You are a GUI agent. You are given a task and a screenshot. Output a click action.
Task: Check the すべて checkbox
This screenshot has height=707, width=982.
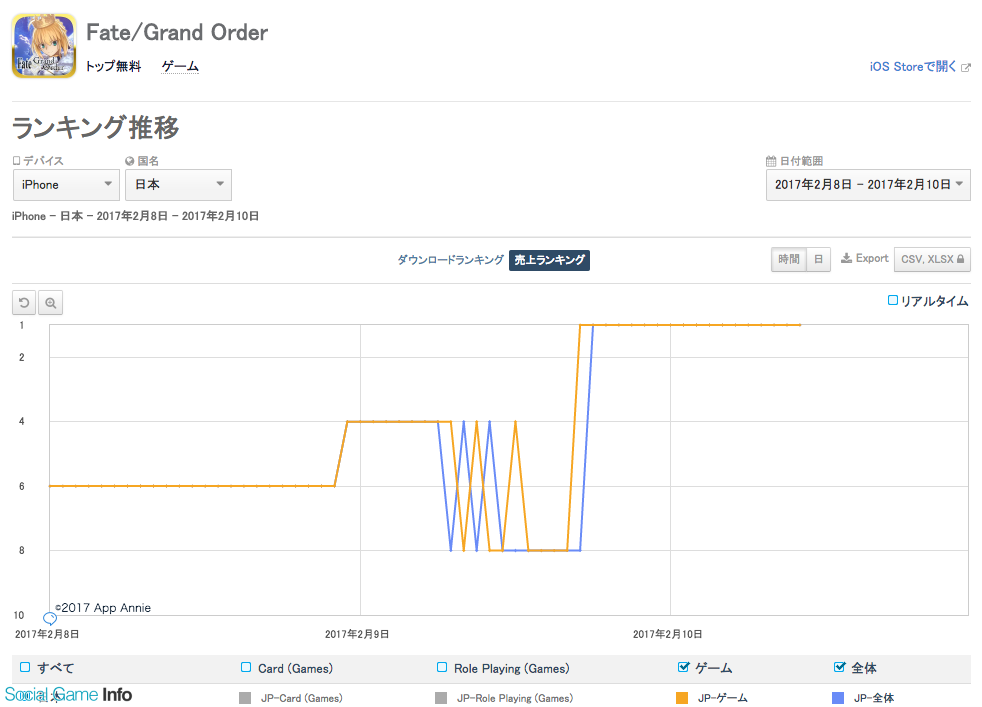25,667
